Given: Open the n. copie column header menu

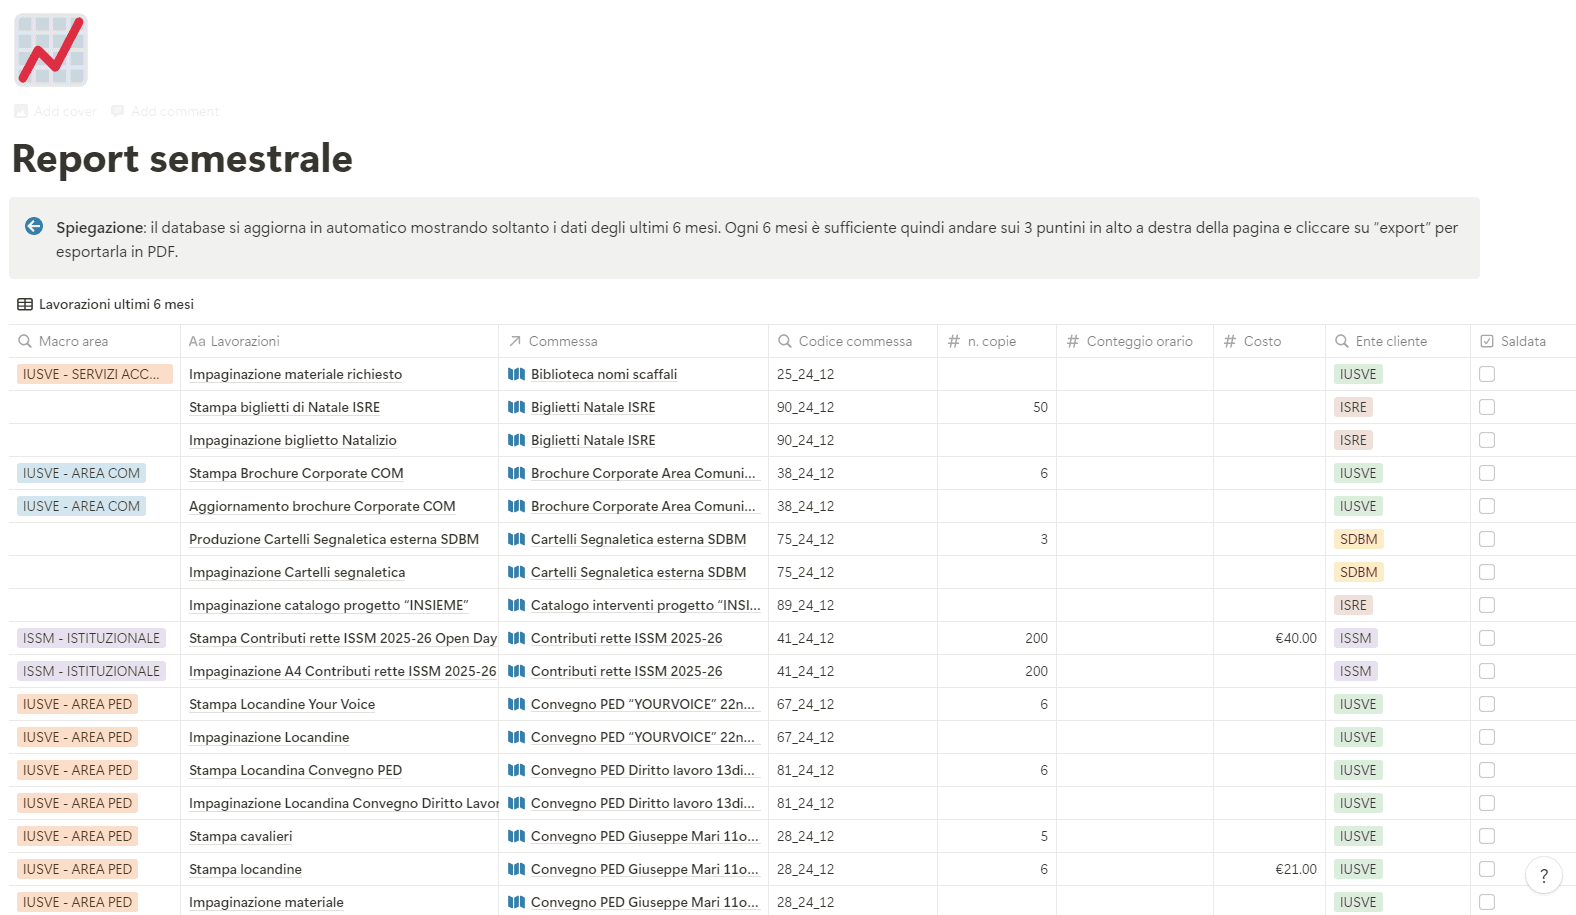Looking at the screenshot, I should coord(997,341).
